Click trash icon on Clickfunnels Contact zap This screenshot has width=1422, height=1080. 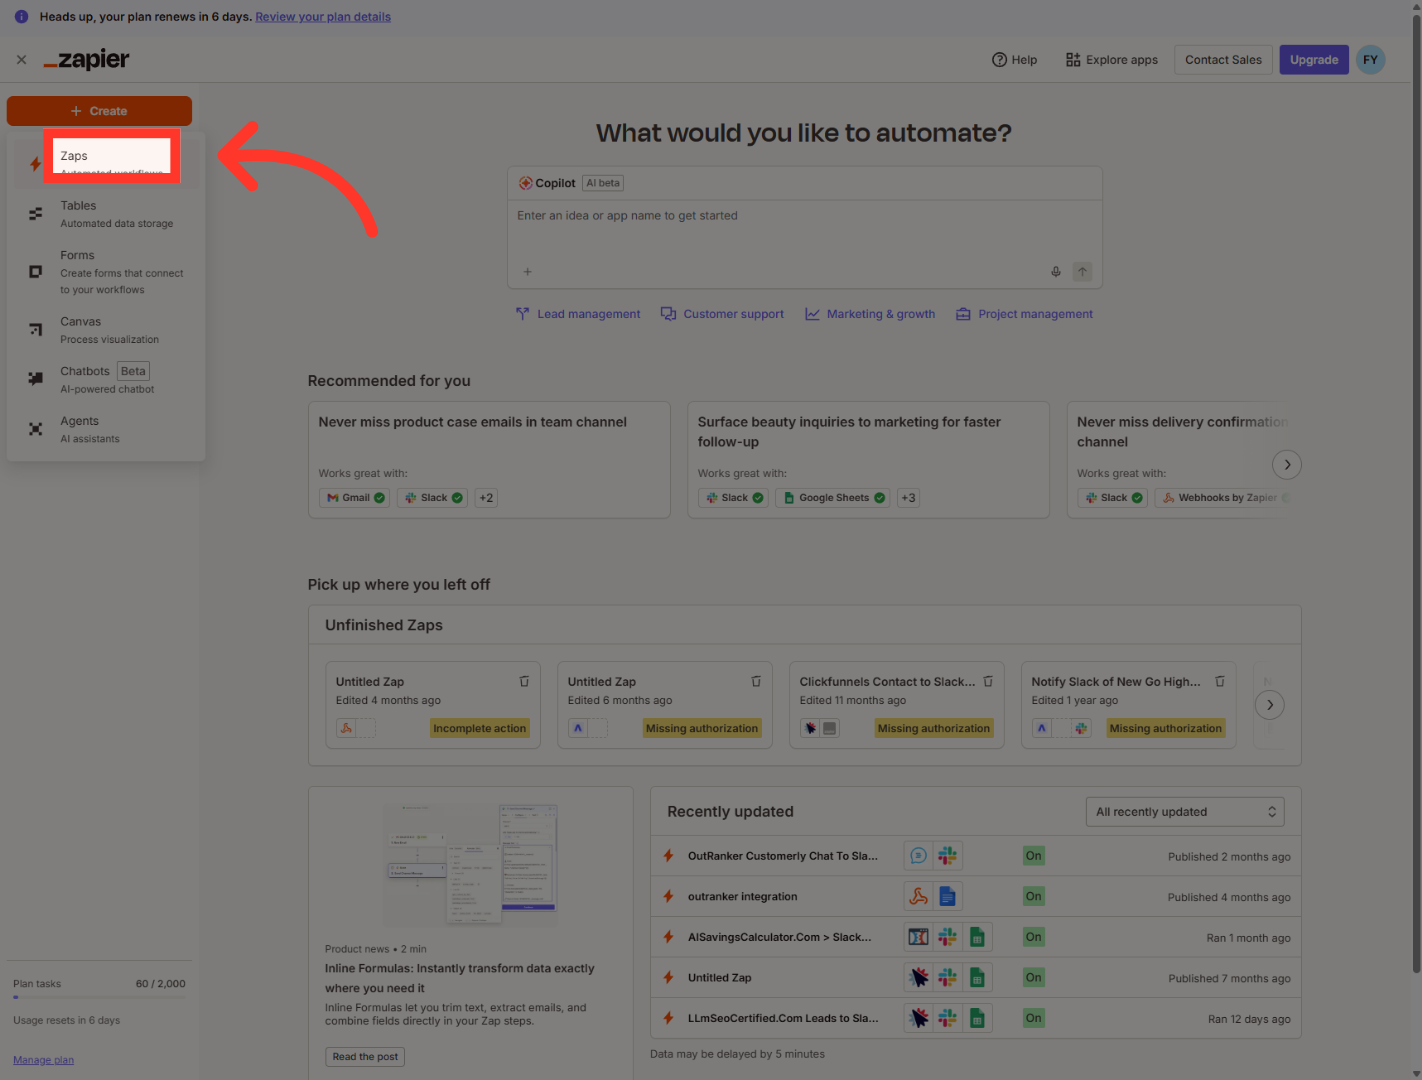pos(988,681)
